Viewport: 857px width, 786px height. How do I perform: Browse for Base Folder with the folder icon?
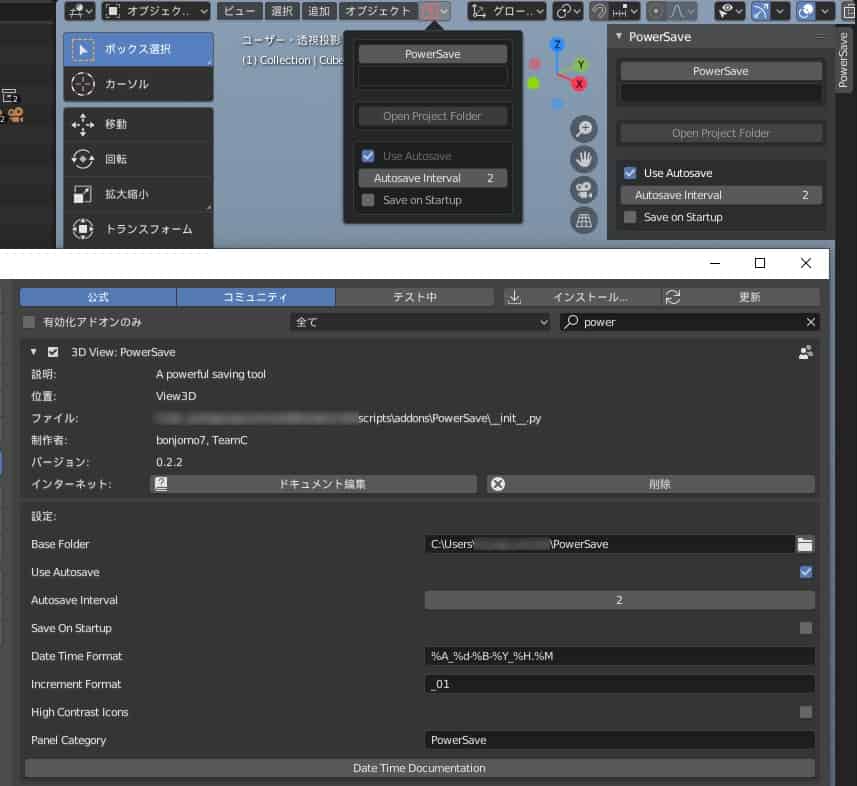(805, 544)
